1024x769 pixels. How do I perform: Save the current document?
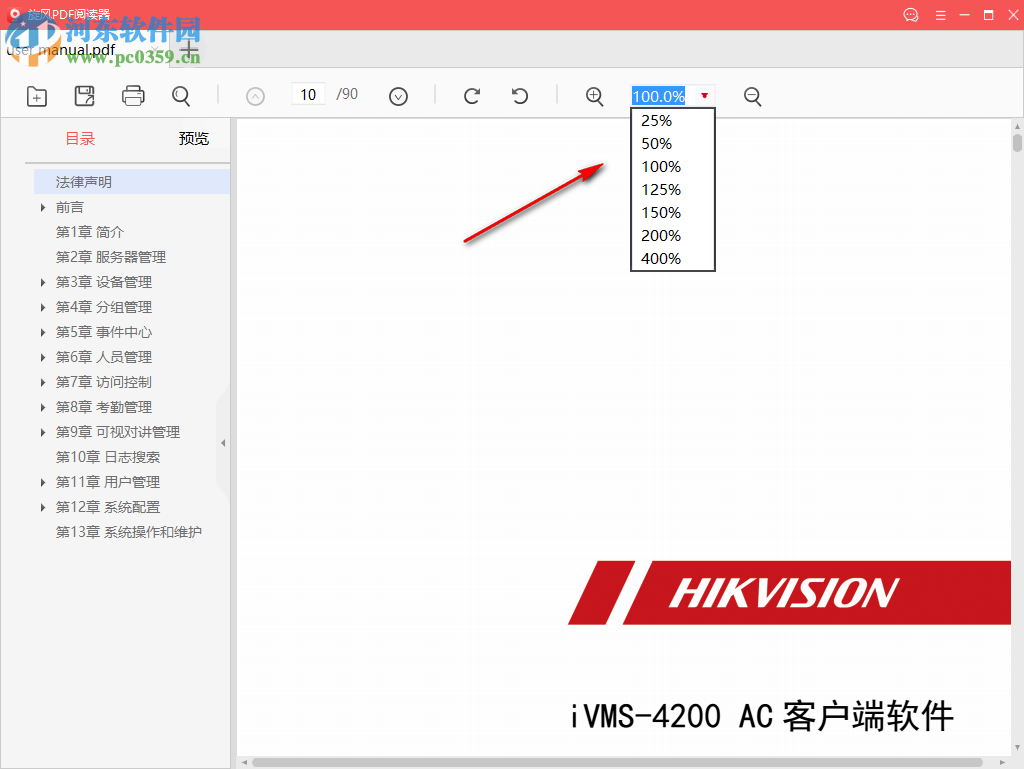[x=84, y=96]
